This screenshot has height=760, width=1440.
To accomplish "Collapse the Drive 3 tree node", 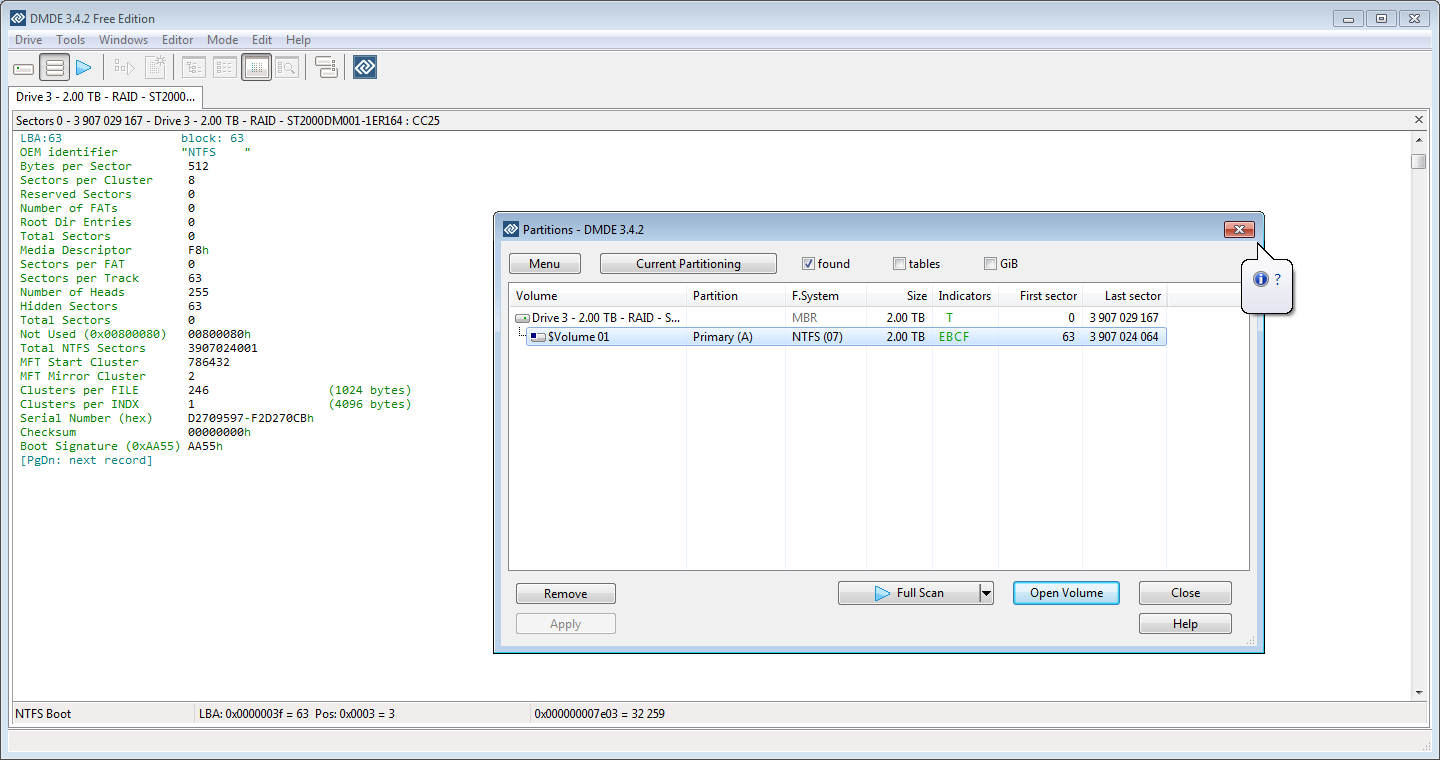I will (x=522, y=318).
